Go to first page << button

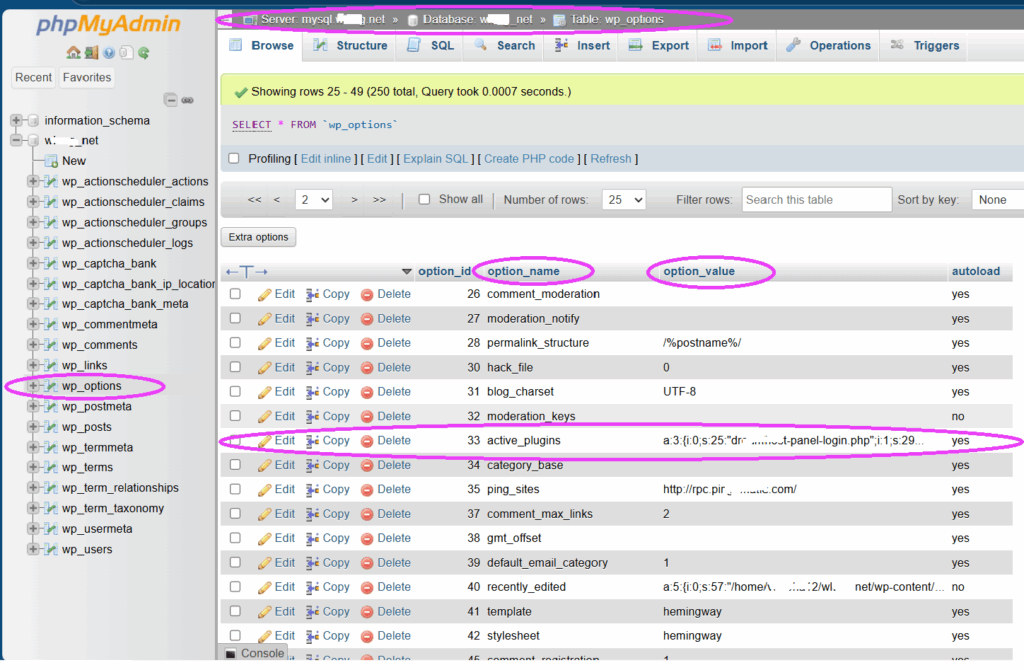pyautogui.click(x=255, y=200)
